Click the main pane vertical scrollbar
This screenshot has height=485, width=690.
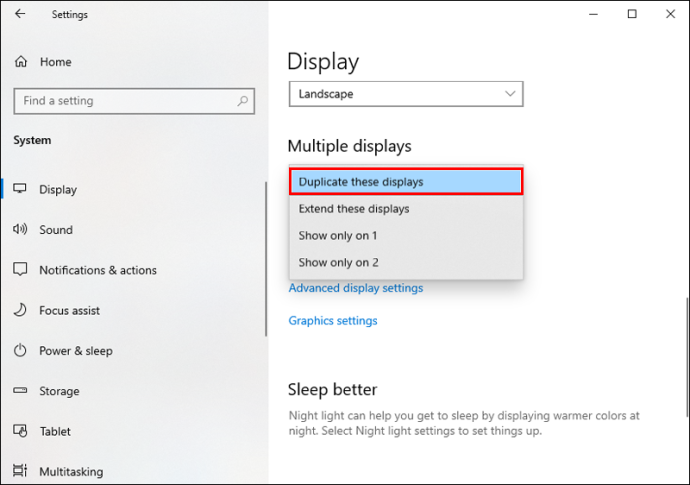tap(686, 357)
